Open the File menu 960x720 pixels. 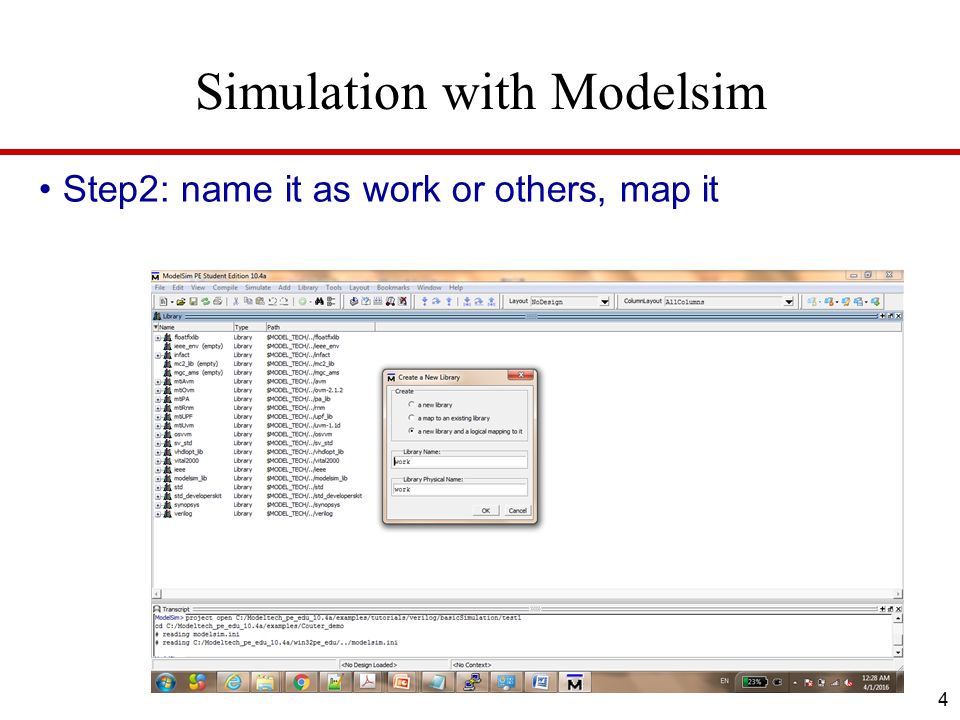click(x=160, y=287)
